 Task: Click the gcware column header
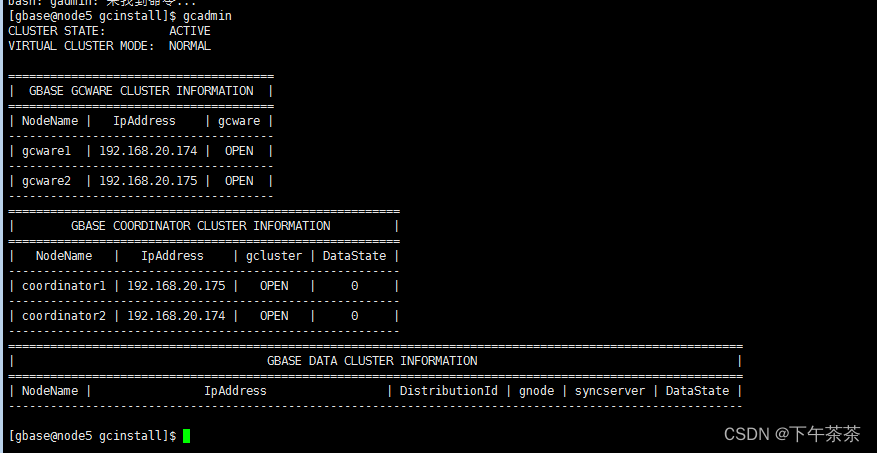[x=239, y=121]
